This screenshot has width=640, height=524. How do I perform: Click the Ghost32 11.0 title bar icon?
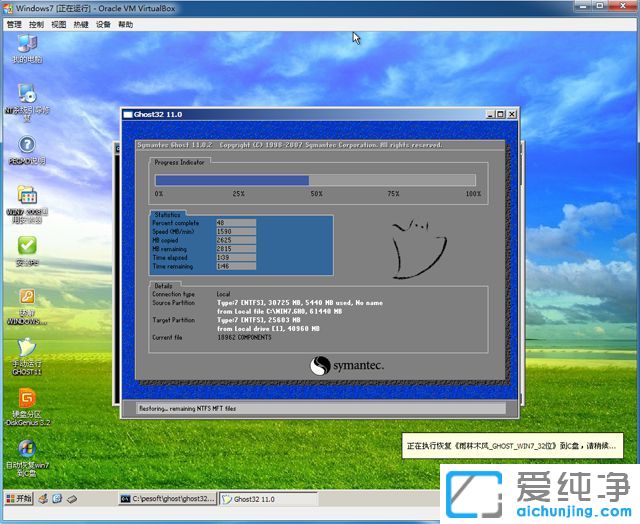coord(128,114)
